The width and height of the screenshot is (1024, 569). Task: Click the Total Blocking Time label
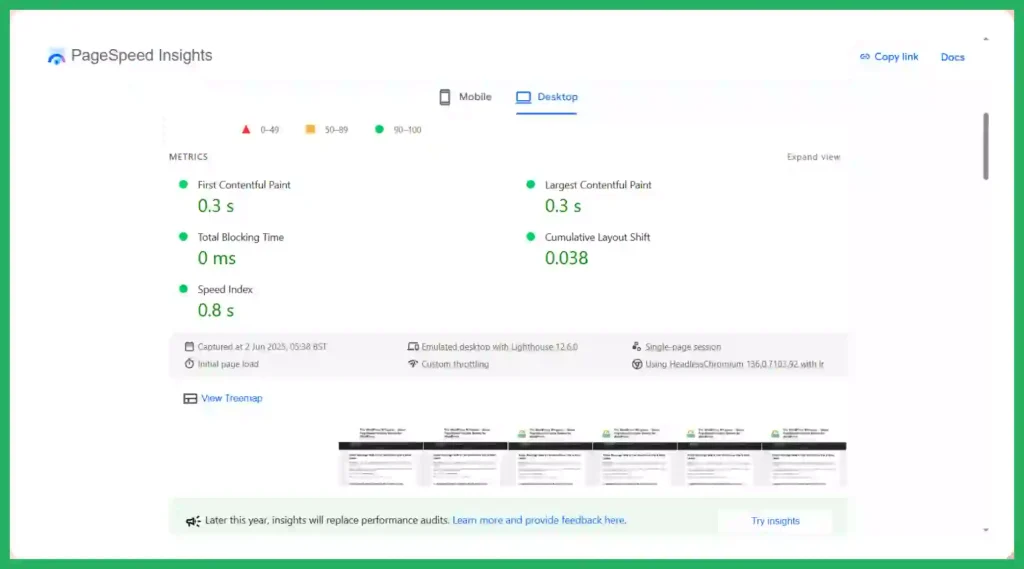point(241,237)
